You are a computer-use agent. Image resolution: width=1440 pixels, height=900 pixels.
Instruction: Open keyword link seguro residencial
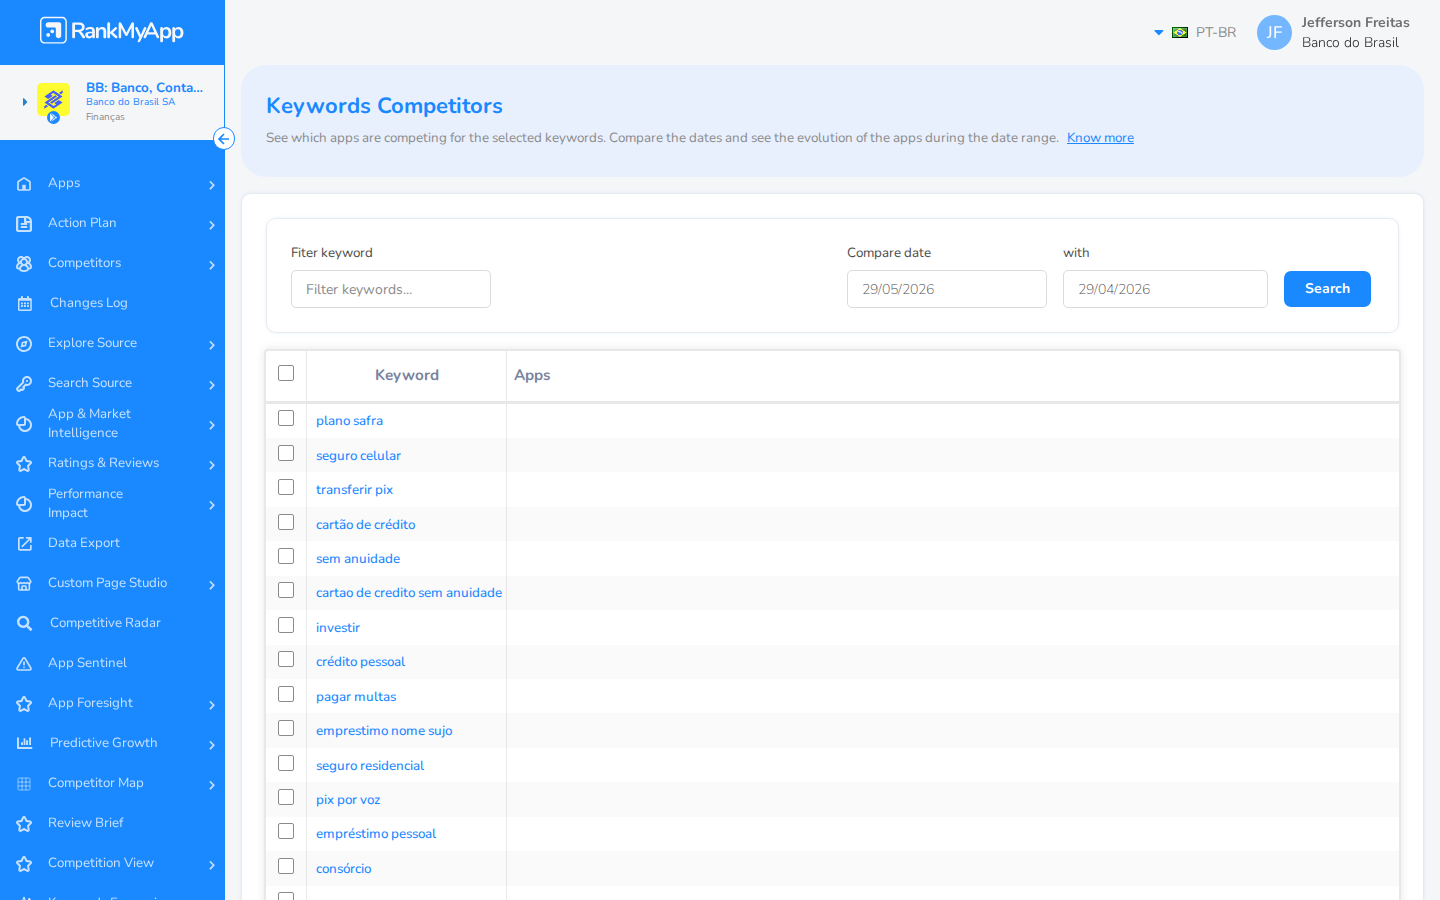coord(370,766)
